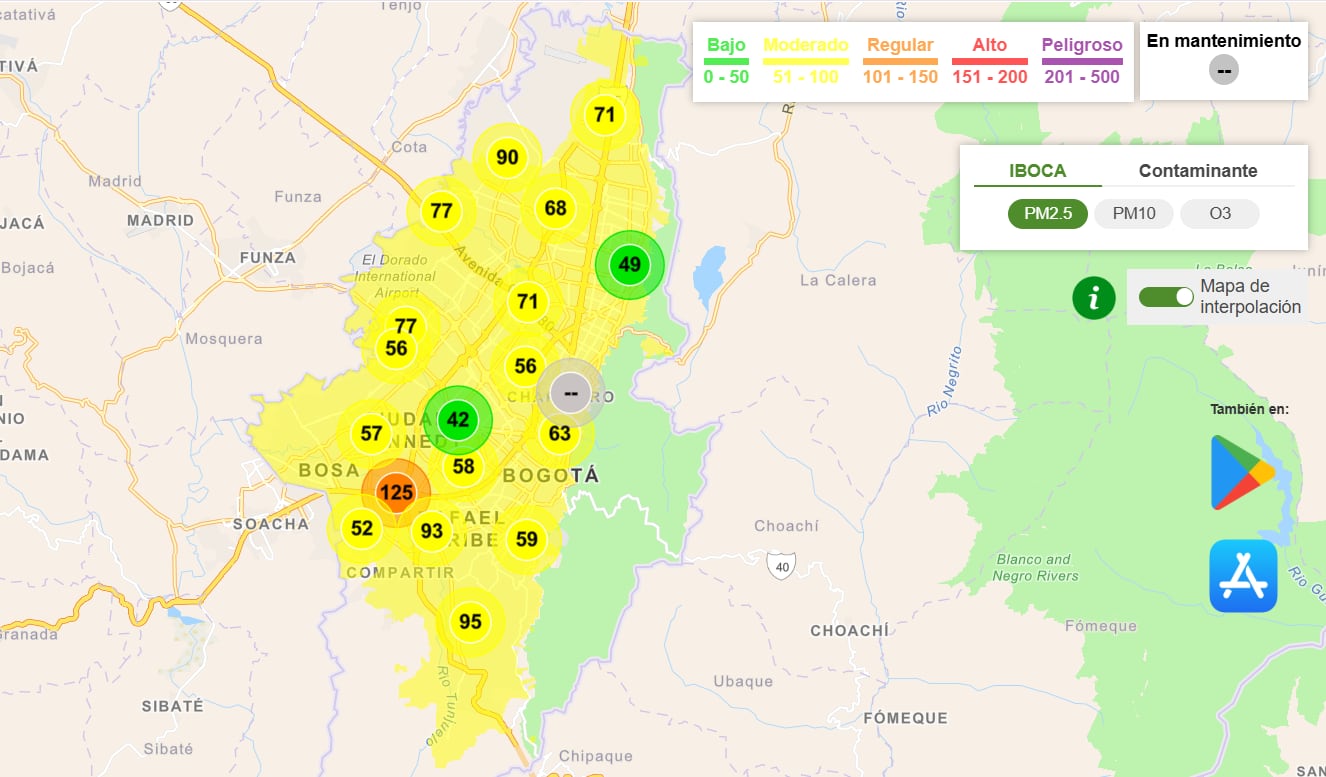
Task: Enable the PM10 pollutant option
Action: 1133,213
